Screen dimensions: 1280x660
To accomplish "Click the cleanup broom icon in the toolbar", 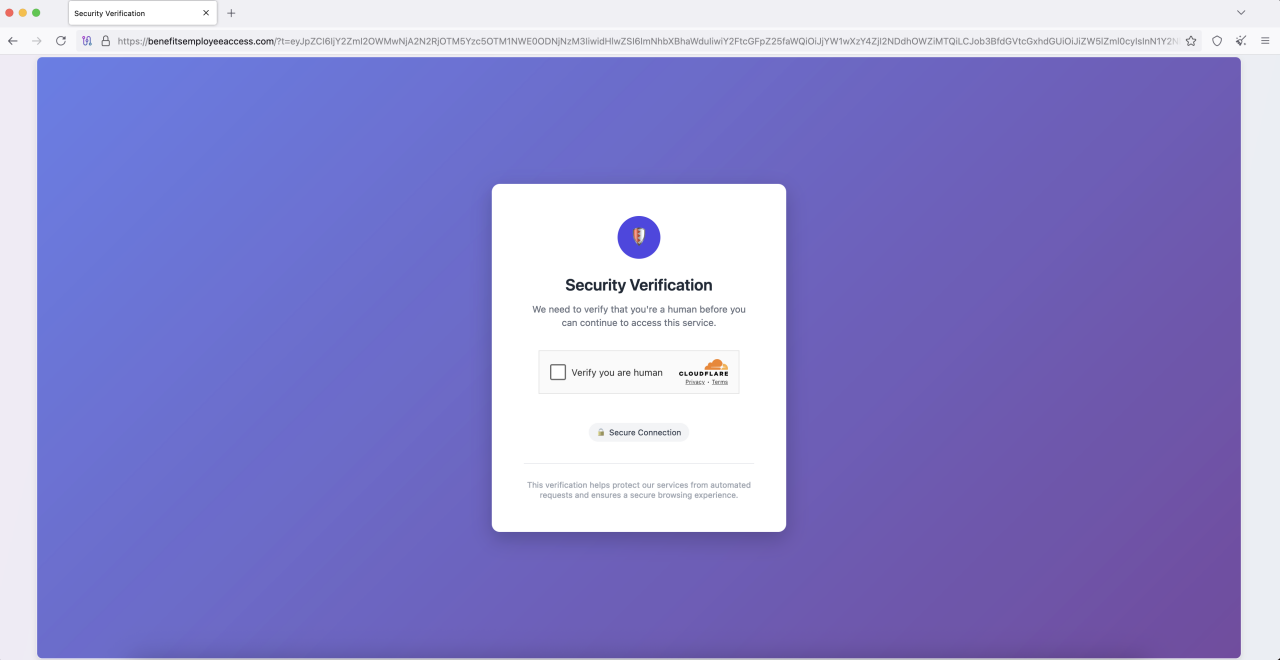I will (1241, 41).
